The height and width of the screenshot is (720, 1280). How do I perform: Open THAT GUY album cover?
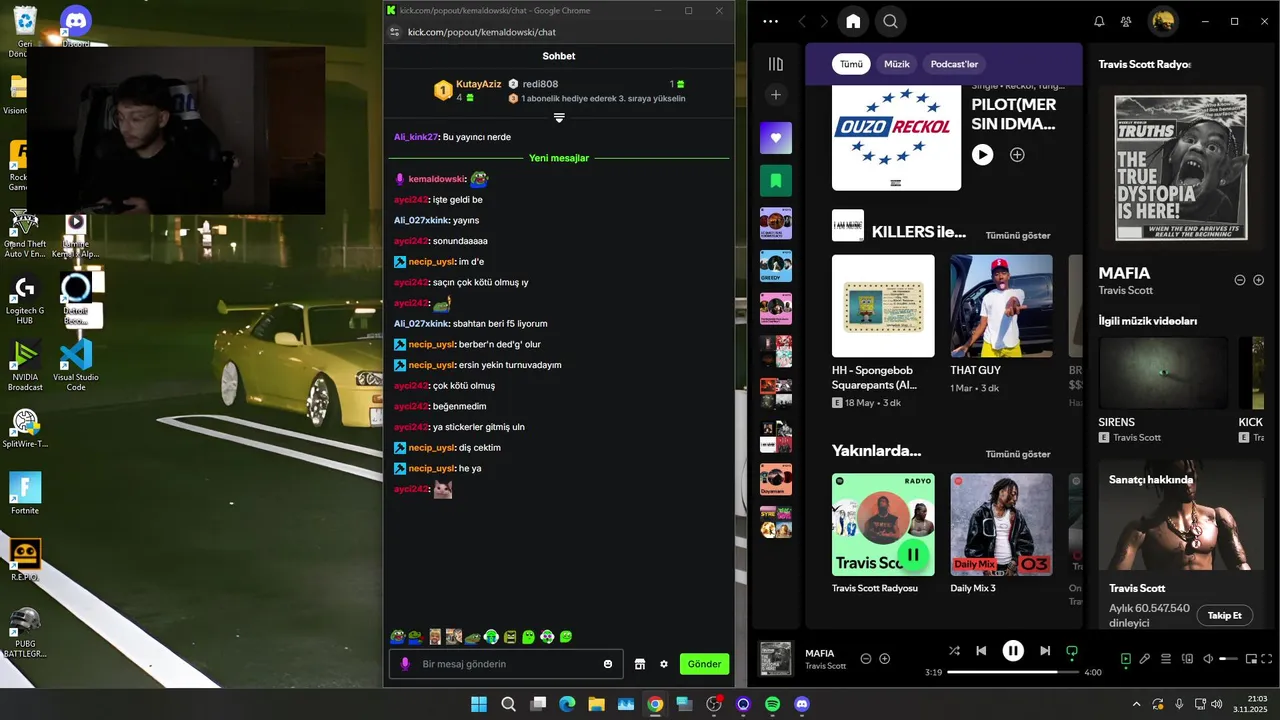(1001, 306)
